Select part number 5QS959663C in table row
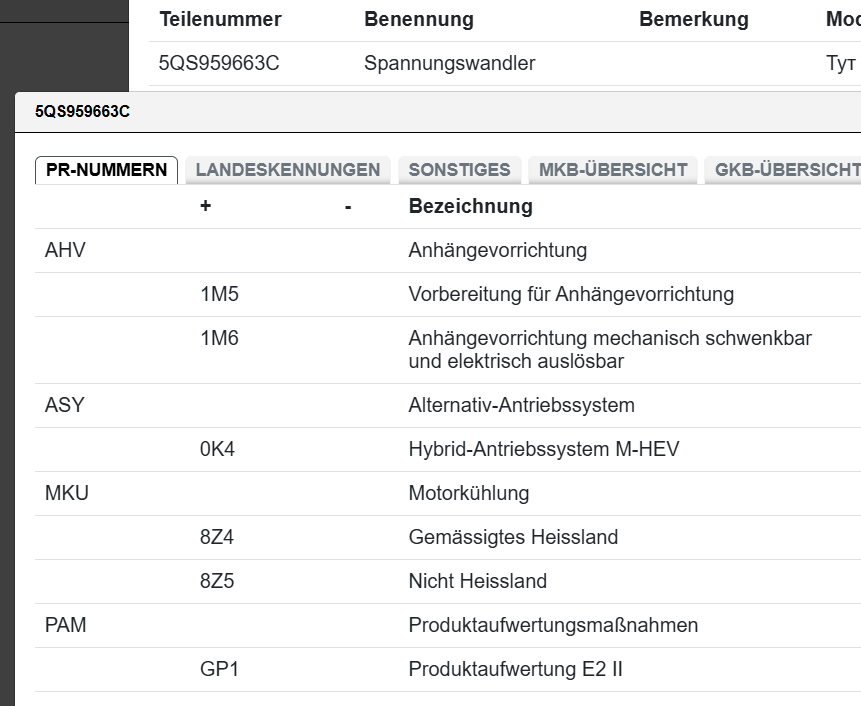 coord(219,63)
